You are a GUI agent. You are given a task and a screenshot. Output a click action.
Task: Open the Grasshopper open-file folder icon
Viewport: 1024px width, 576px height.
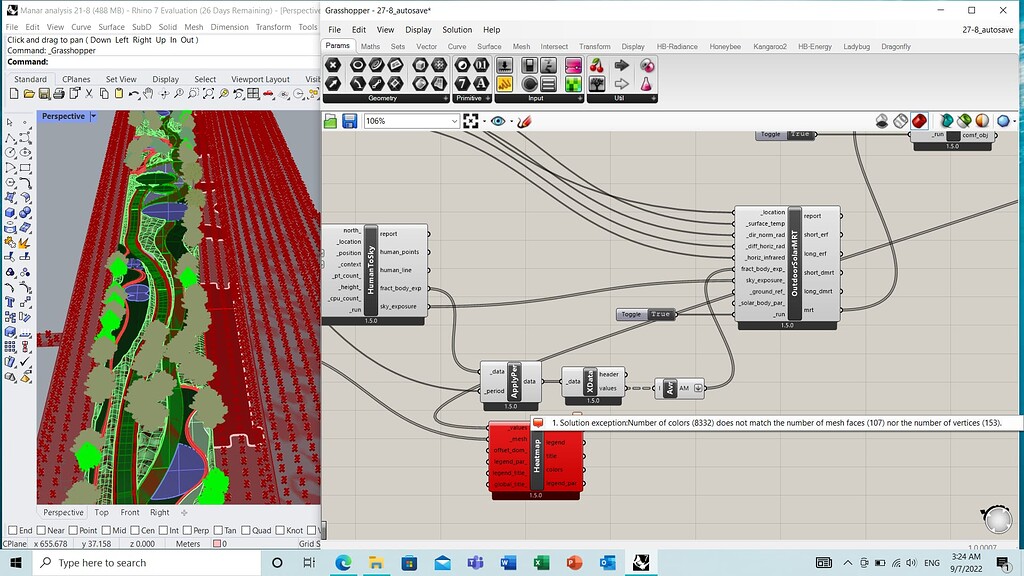pos(331,121)
